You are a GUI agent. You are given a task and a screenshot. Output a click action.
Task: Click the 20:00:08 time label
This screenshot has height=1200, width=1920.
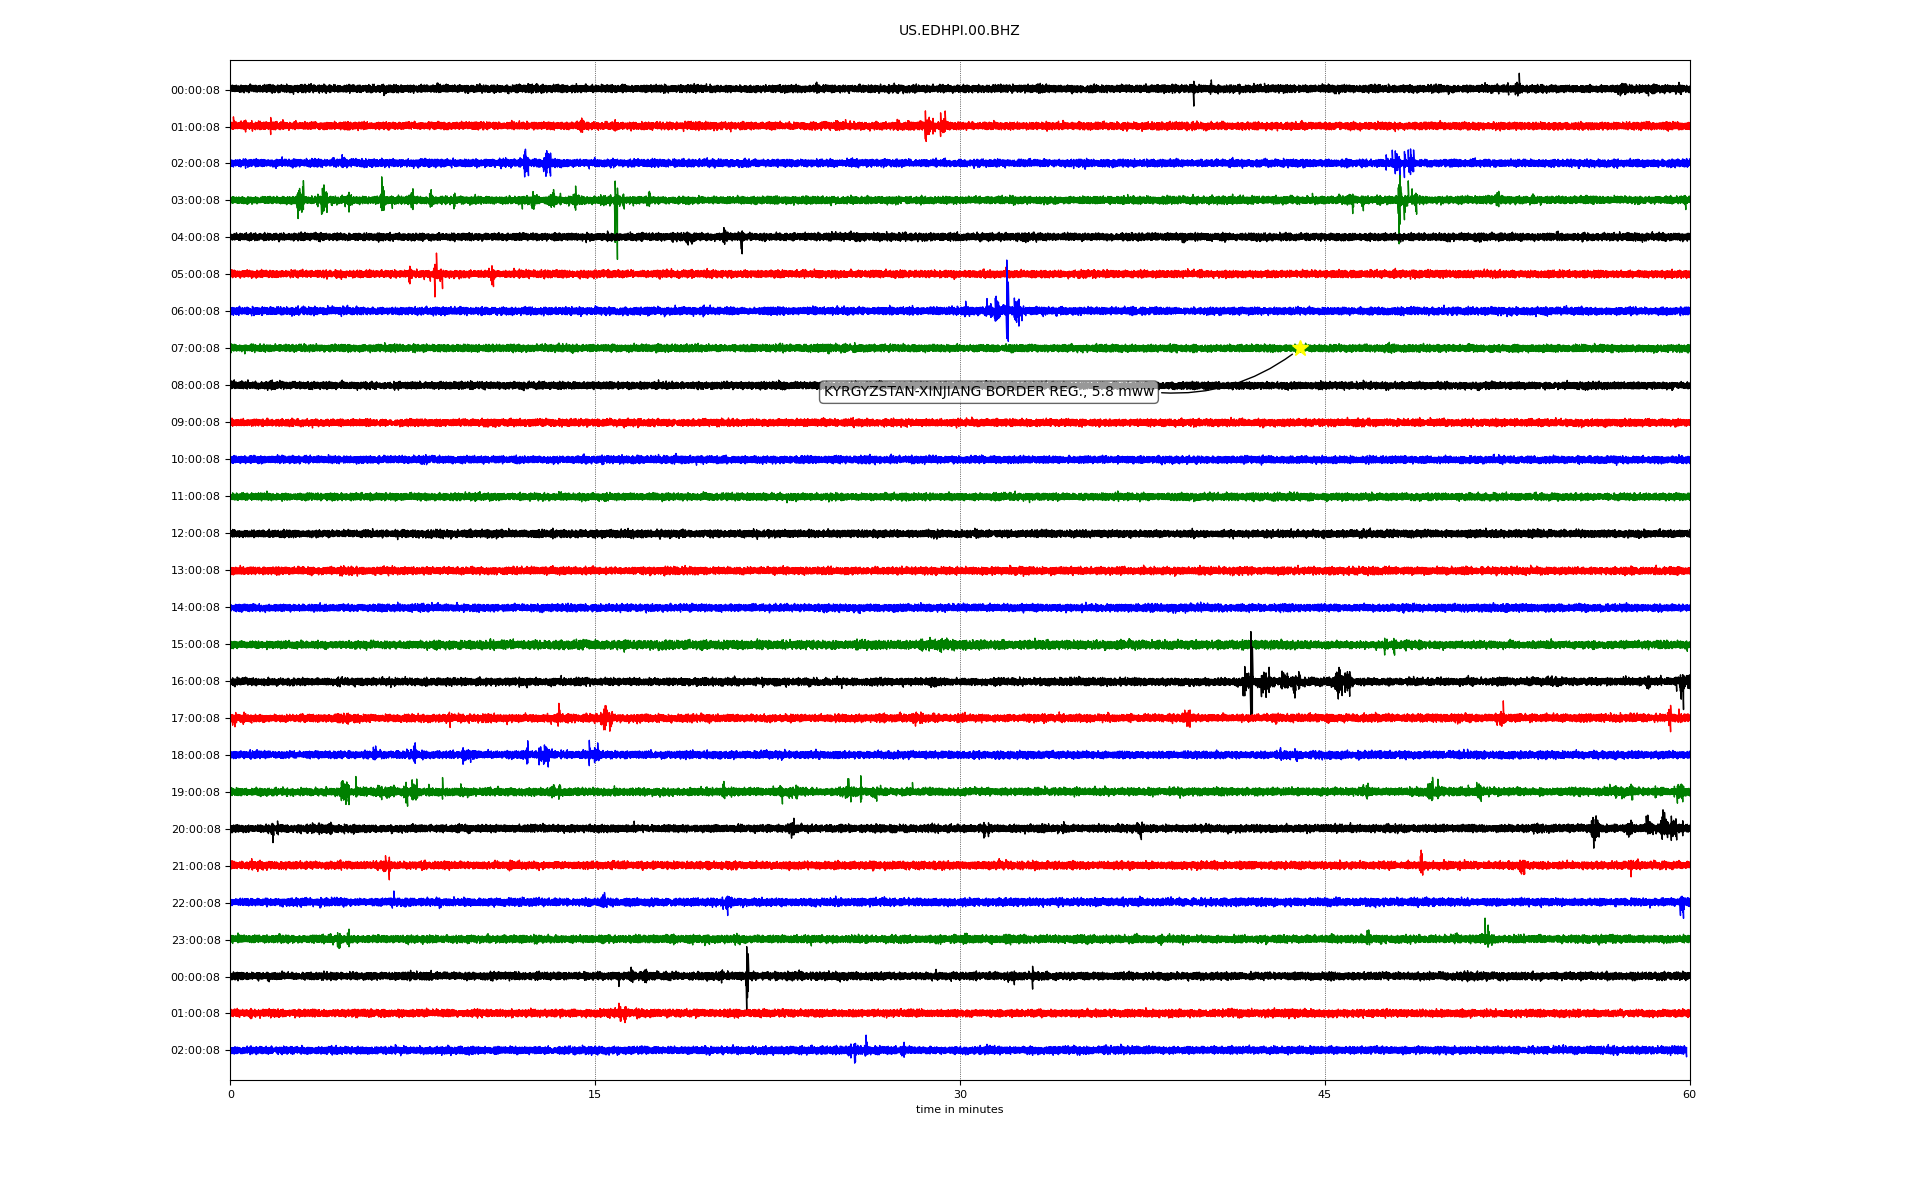click(195, 830)
